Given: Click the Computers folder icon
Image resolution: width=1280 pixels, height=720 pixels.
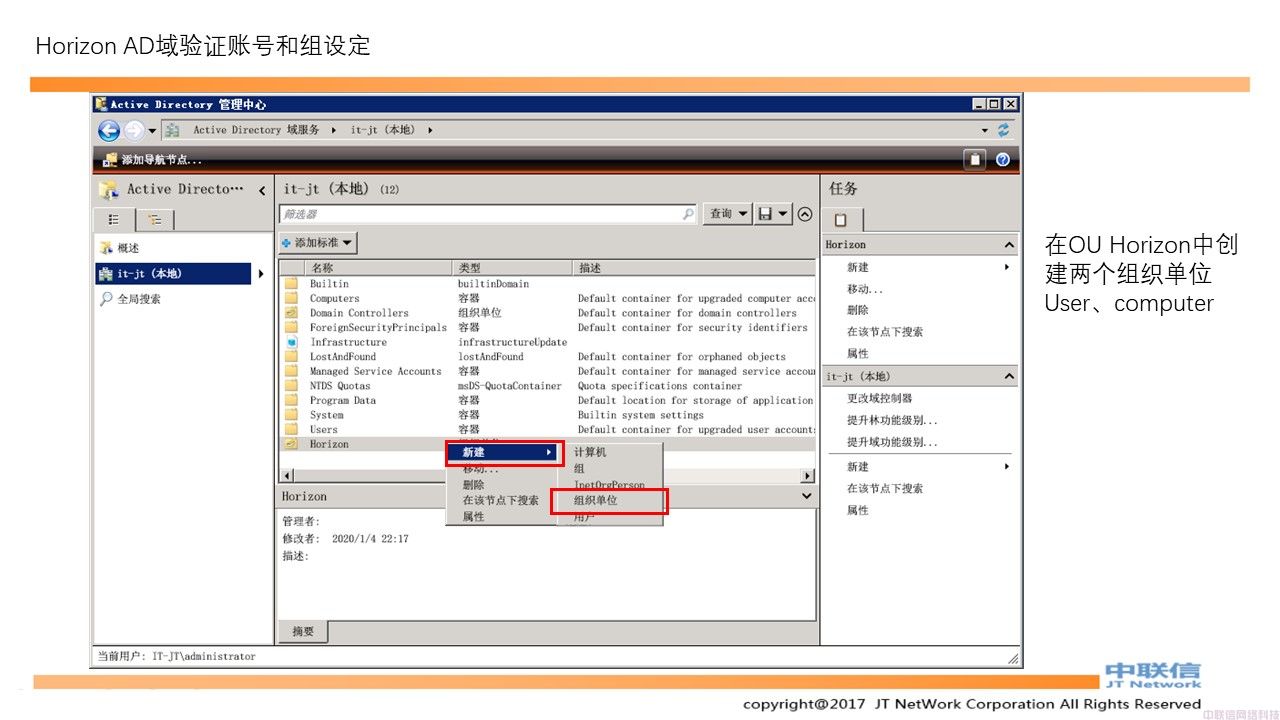Looking at the screenshot, I should tap(291, 298).
